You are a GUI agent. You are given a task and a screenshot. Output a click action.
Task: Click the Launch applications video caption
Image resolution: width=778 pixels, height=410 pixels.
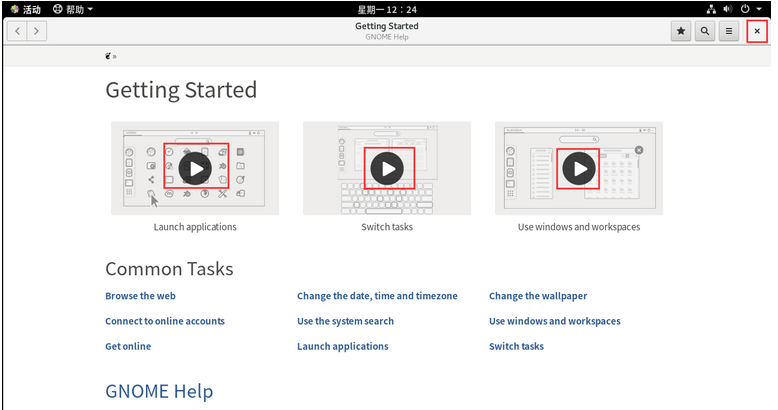pyautogui.click(x=195, y=227)
